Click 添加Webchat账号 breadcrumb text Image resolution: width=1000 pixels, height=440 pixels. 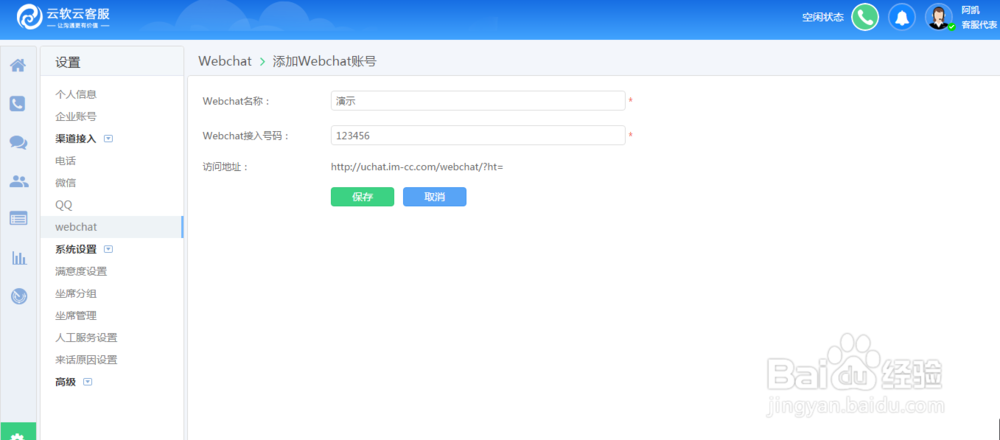pos(325,61)
